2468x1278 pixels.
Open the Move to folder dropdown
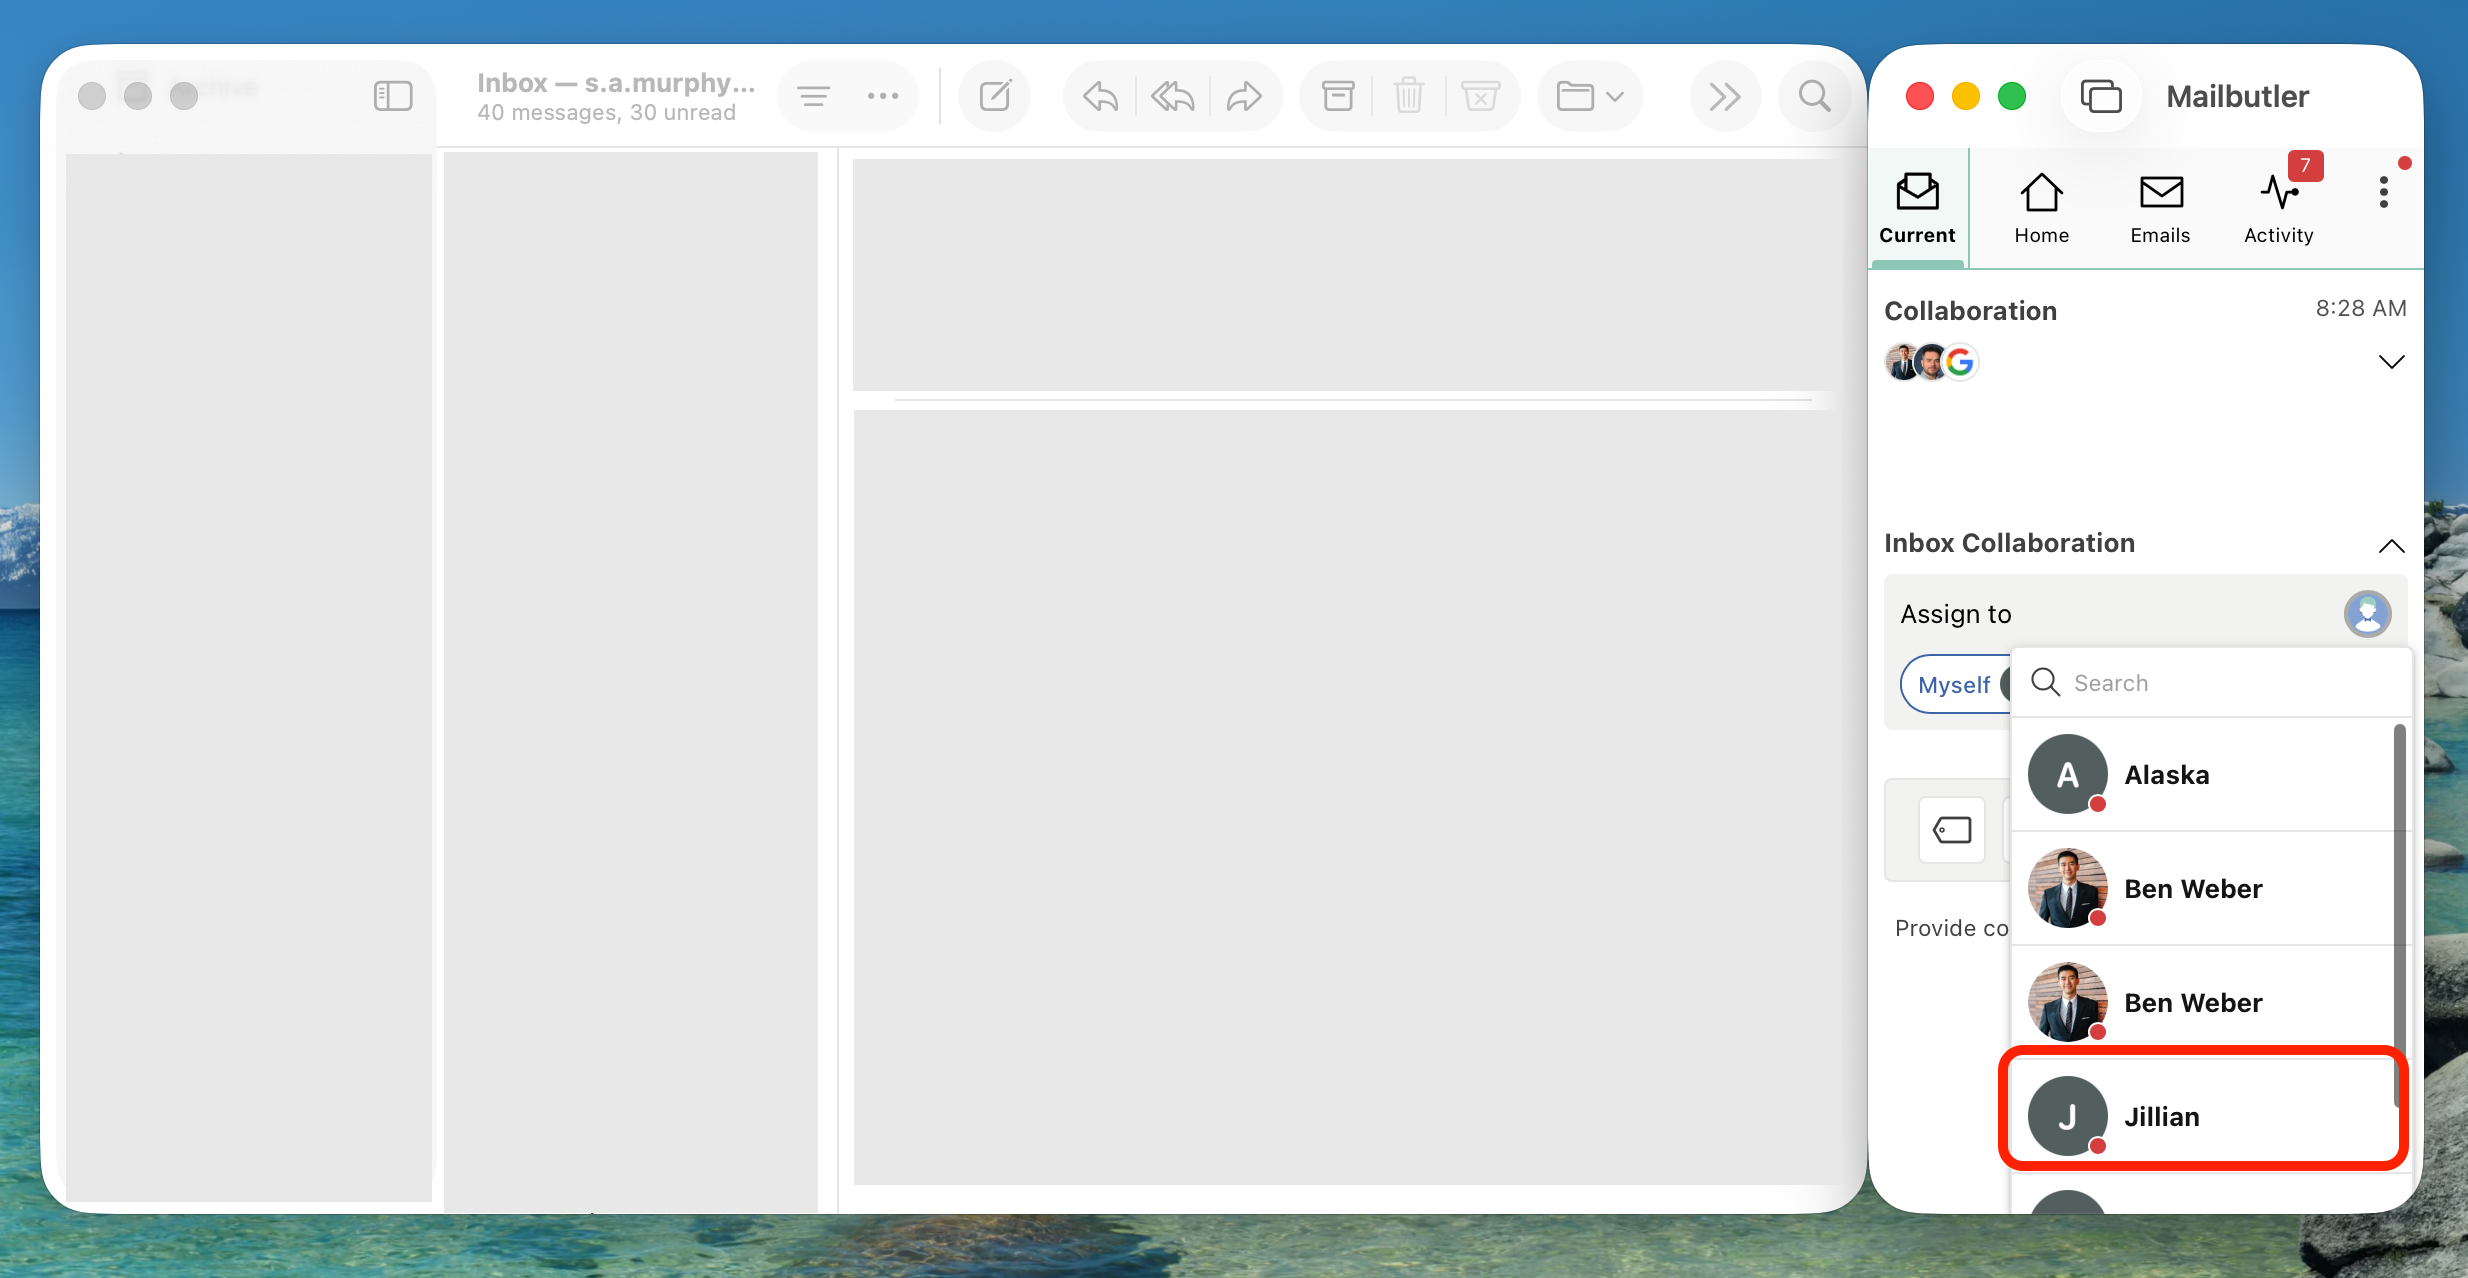pyautogui.click(x=1590, y=96)
